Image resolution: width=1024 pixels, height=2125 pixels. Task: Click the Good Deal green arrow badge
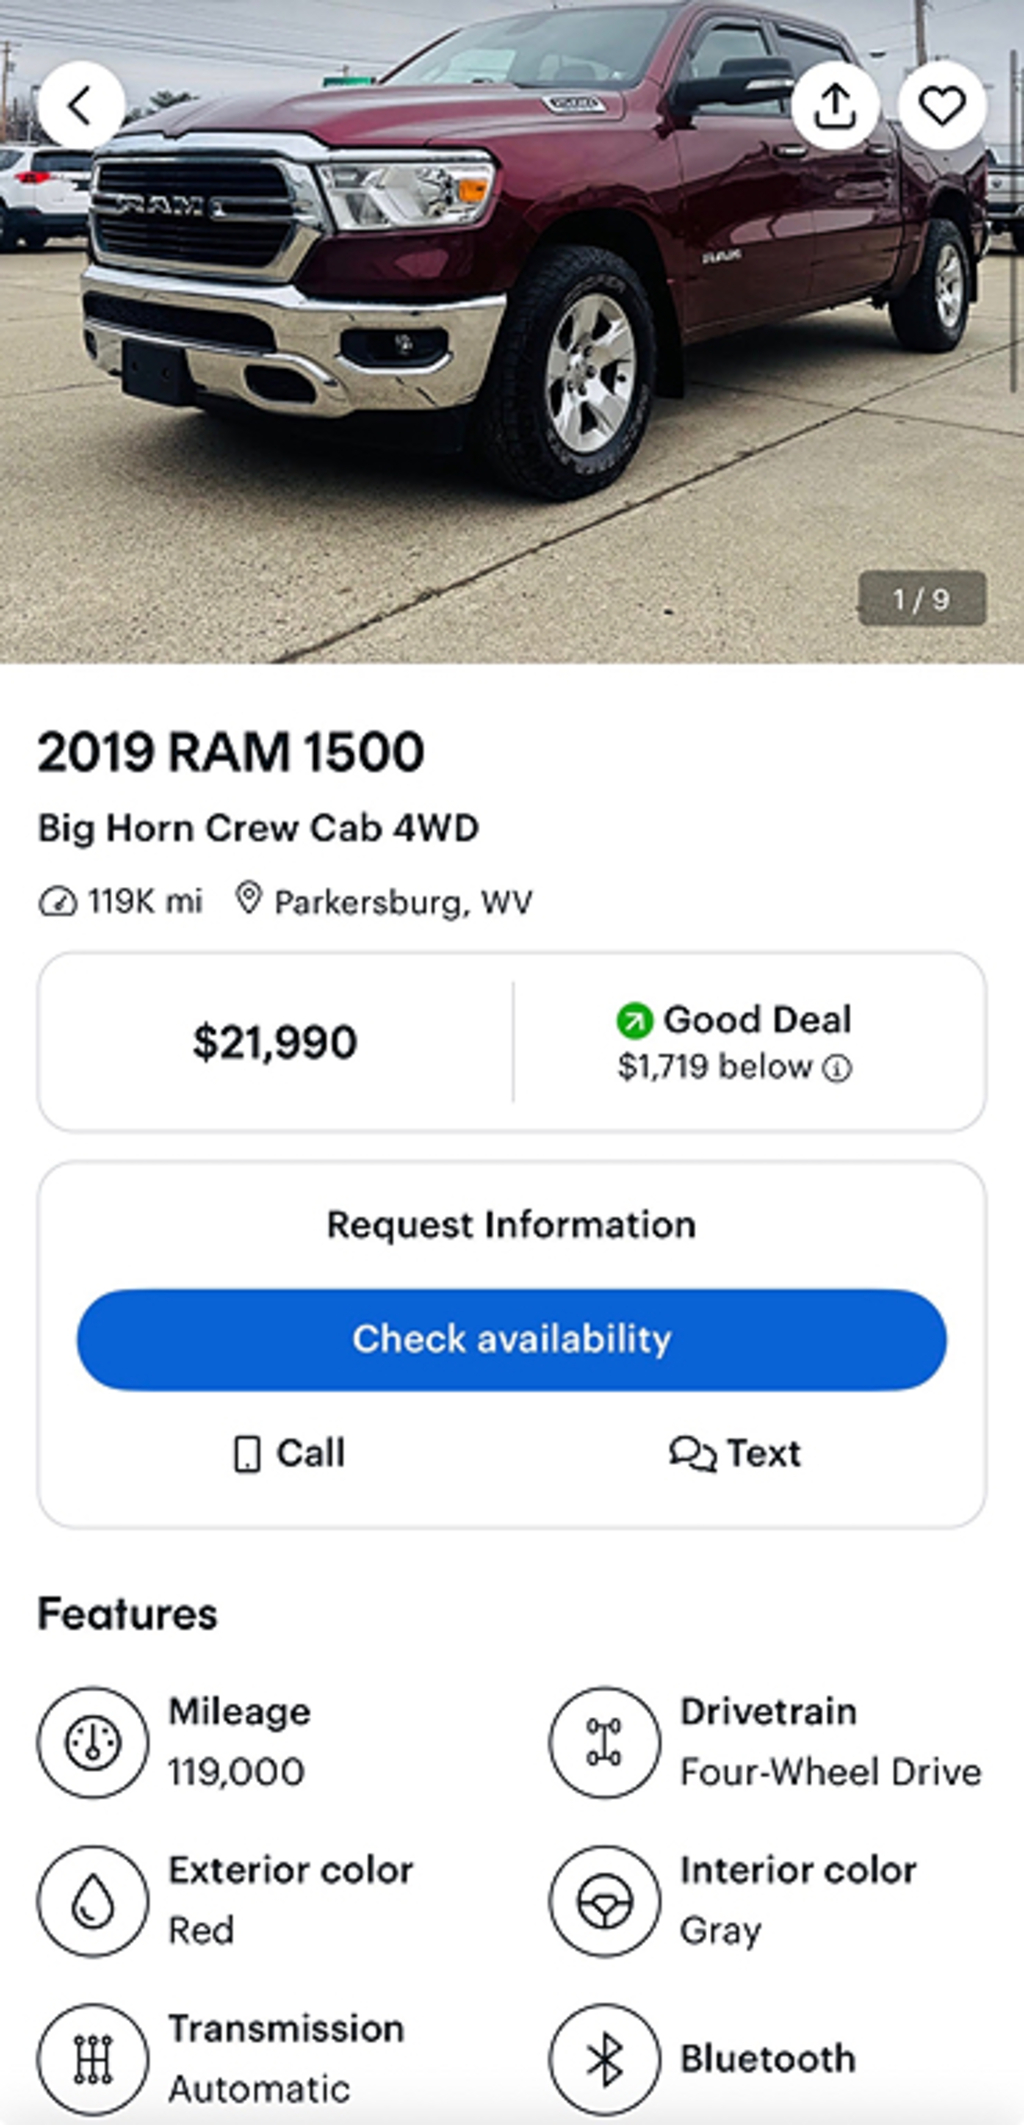point(634,1020)
